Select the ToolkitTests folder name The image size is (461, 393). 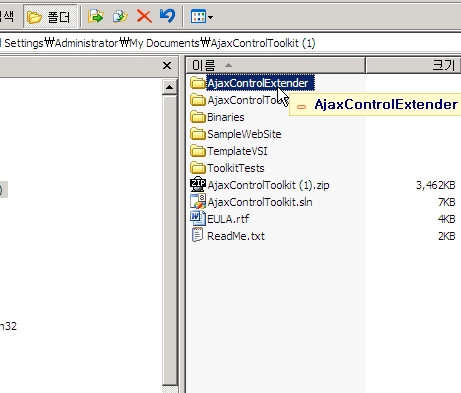(236, 168)
